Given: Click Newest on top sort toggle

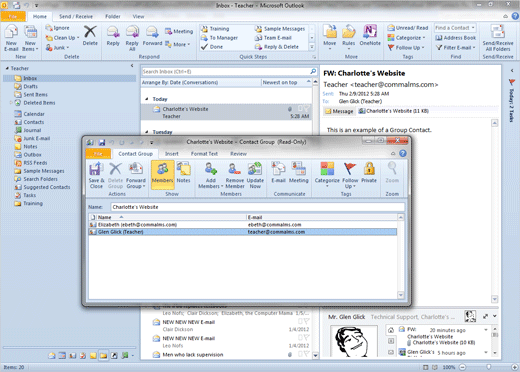Looking at the screenshot, I should click(x=287, y=82).
